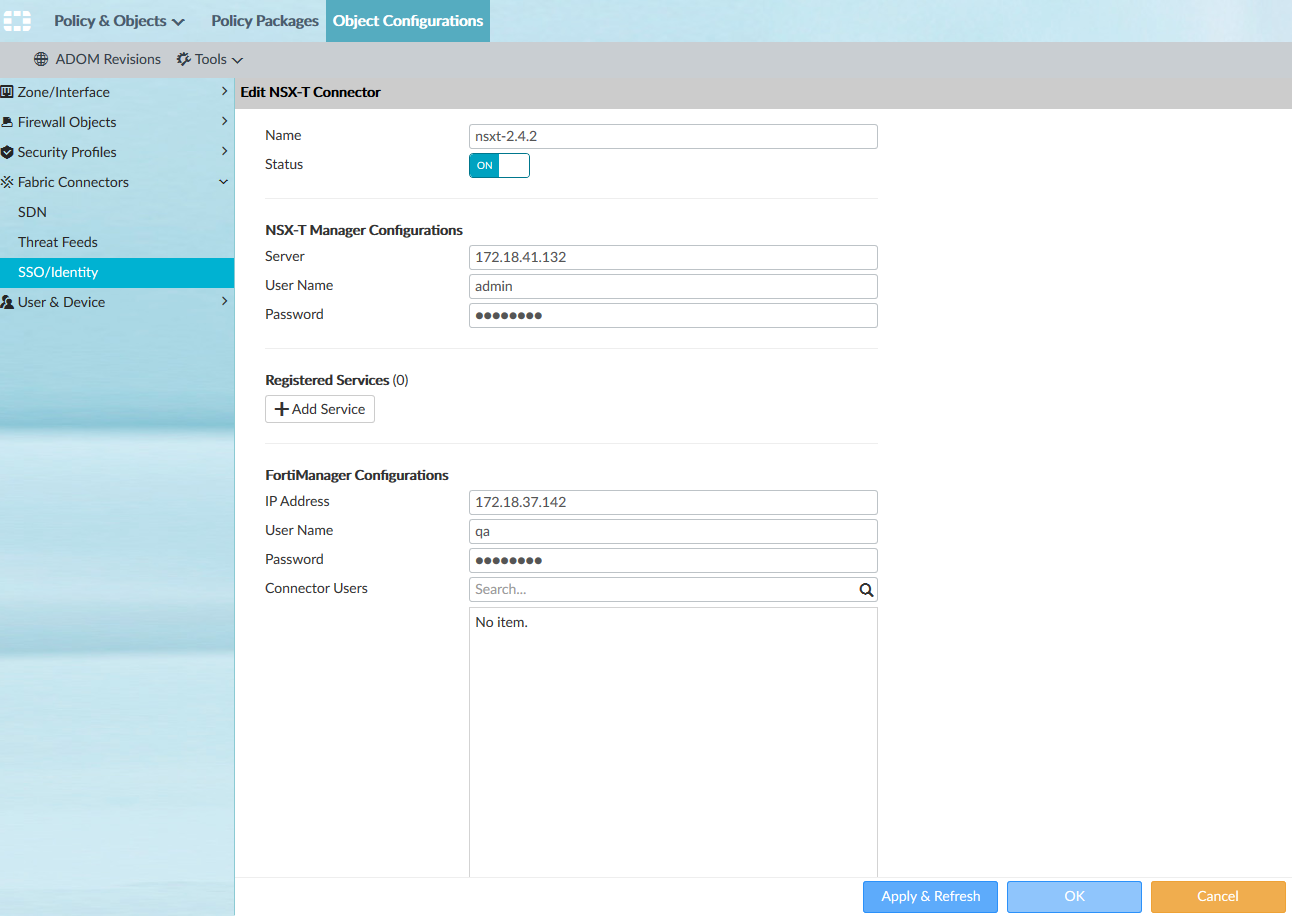Click the ADOM Revisions globe icon
Image resolution: width=1292 pixels, height=916 pixels.
pyautogui.click(x=41, y=59)
